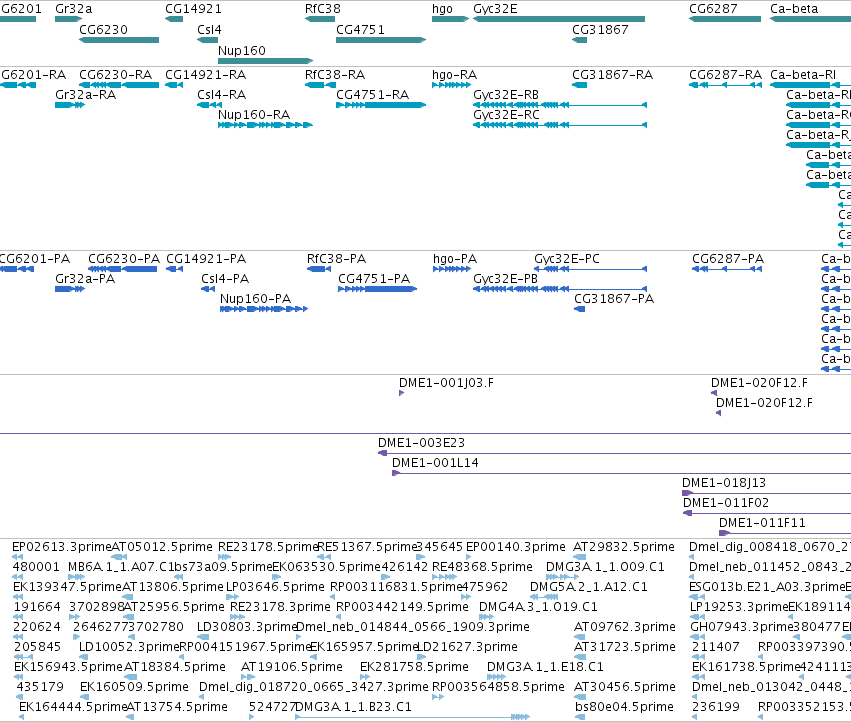Viewport: 851px width, 722px height.
Task: Click the CG31867 gene label
Action: tap(600, 30)
